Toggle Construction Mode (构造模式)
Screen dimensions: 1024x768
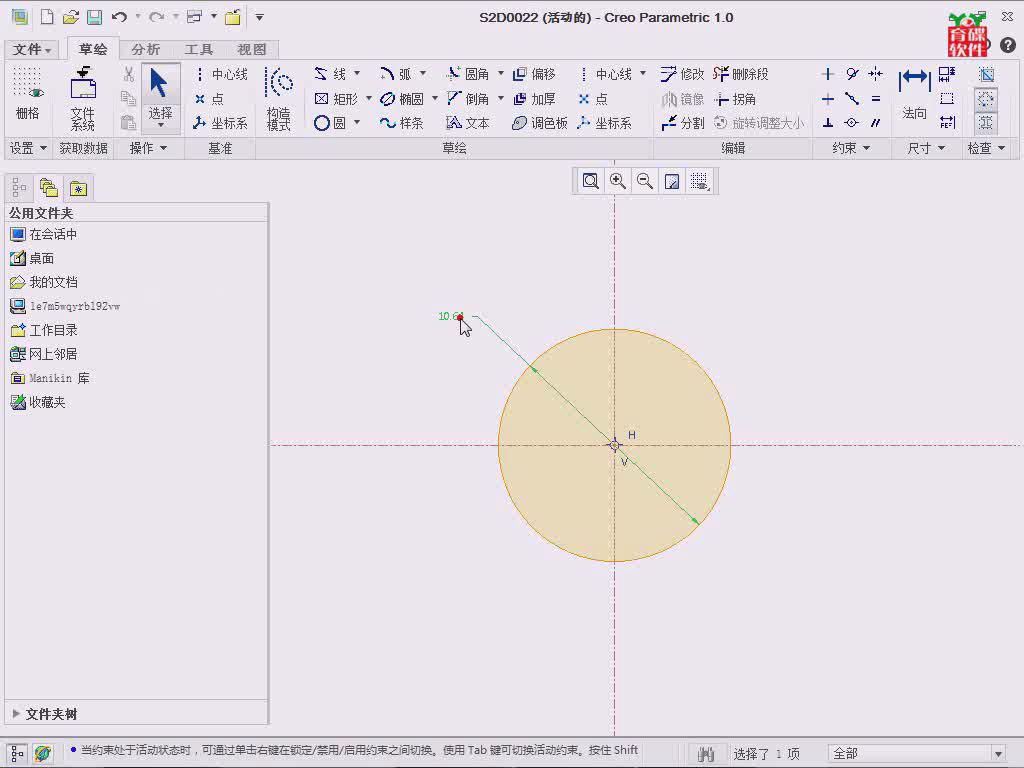point(279,98)
